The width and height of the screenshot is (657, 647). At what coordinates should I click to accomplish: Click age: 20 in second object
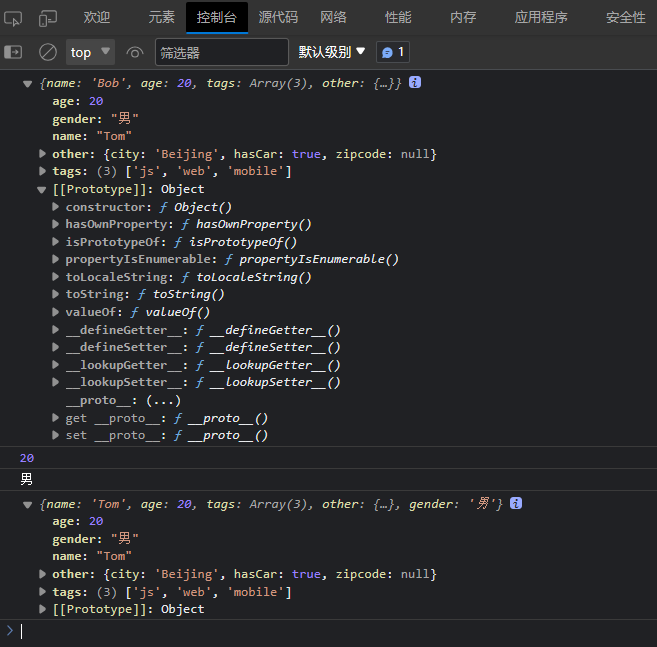[x=78, y=521]
